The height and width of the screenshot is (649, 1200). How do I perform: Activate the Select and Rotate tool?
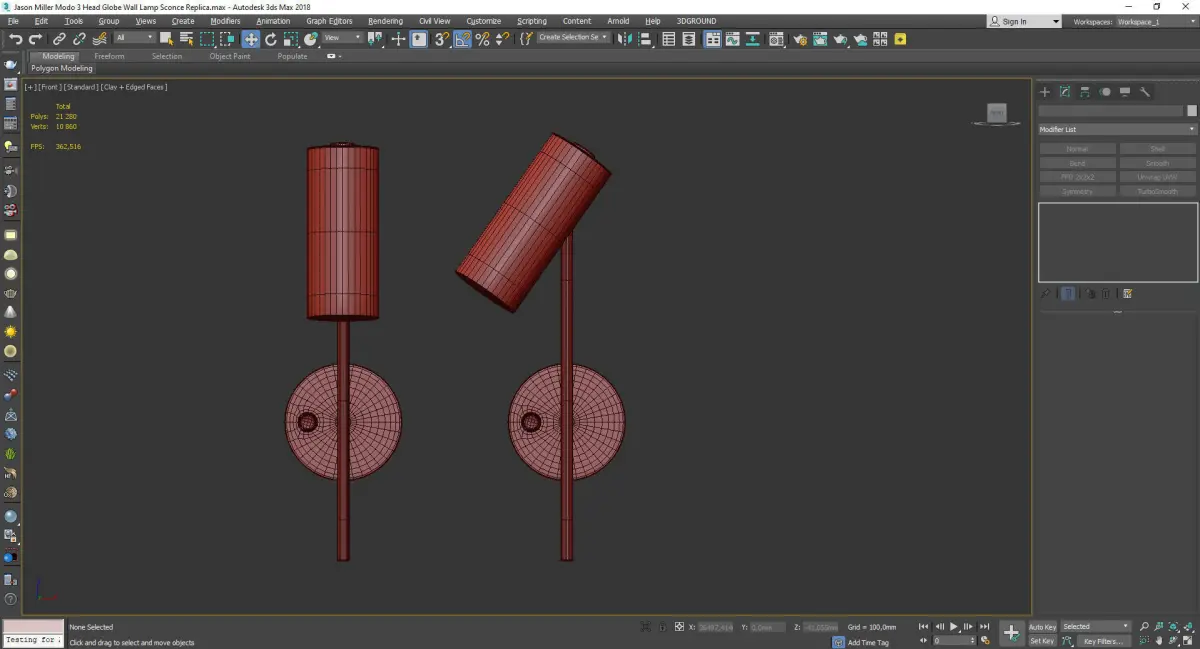click(x=270, y=39)
